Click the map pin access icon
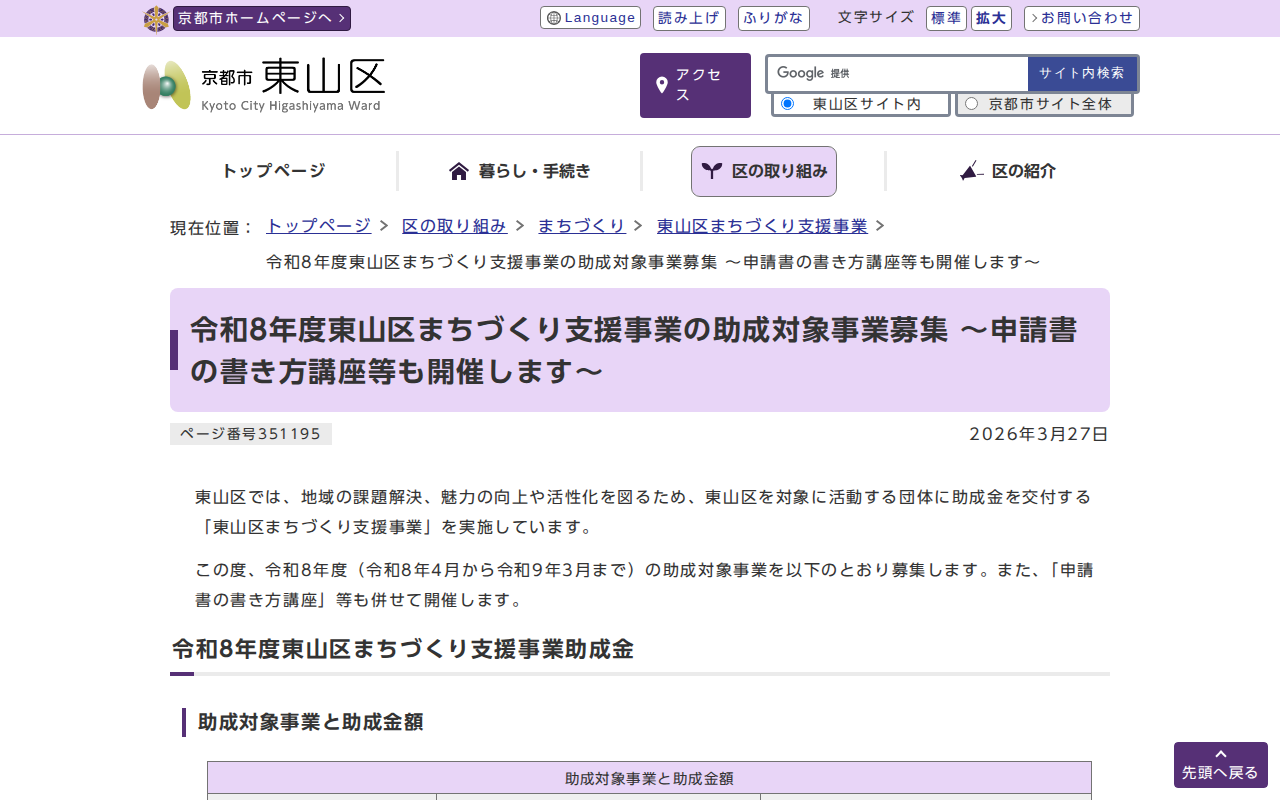Screen dimensions: 1280x800 pos(661,86)
